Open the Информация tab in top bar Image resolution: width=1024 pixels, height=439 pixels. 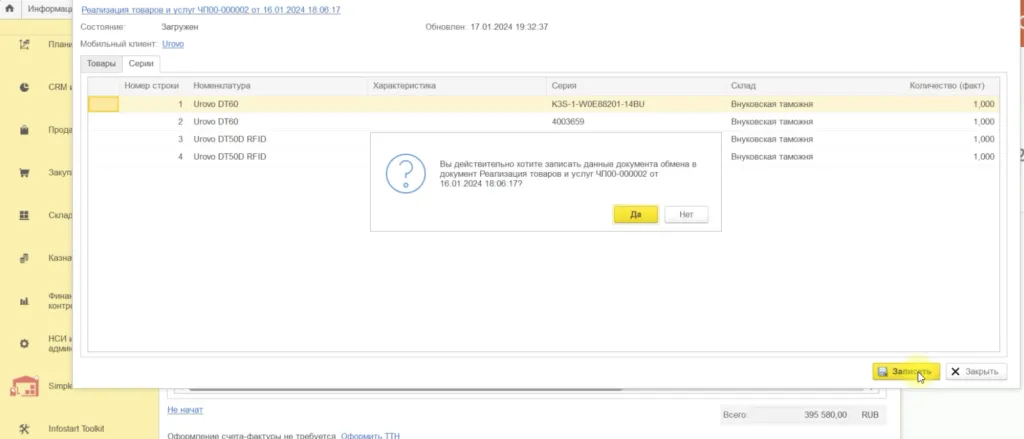pos(50,9)
